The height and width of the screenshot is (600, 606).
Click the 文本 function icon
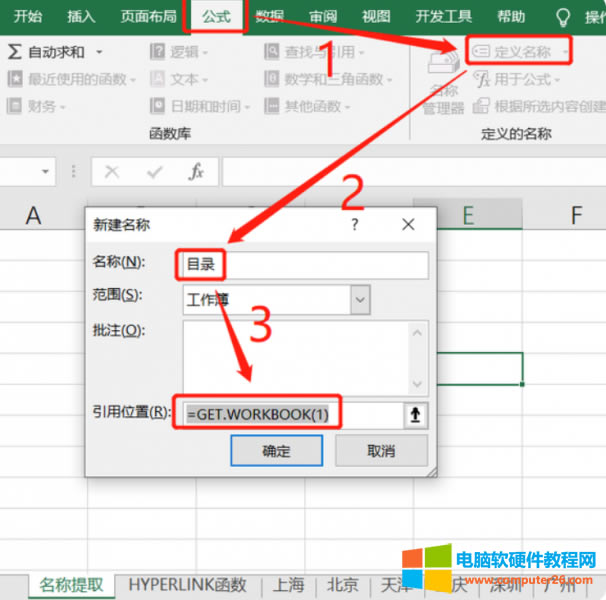click(157, 79)
